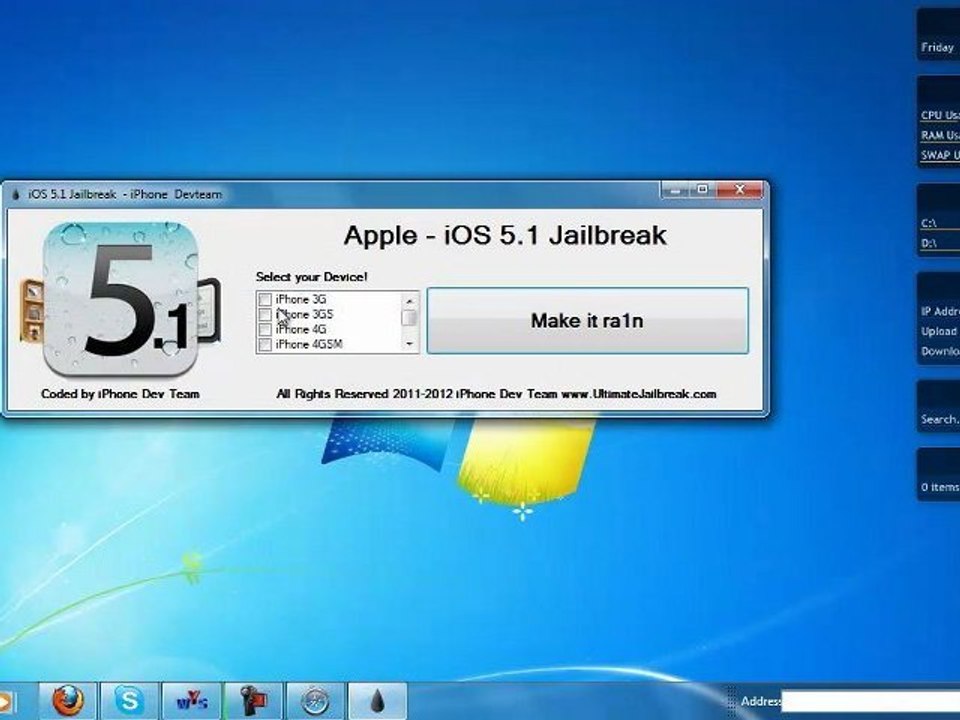This screenshot has height=720, width=960.
Task: Click the 'Select your Device!' label
Action: [312, 277]
